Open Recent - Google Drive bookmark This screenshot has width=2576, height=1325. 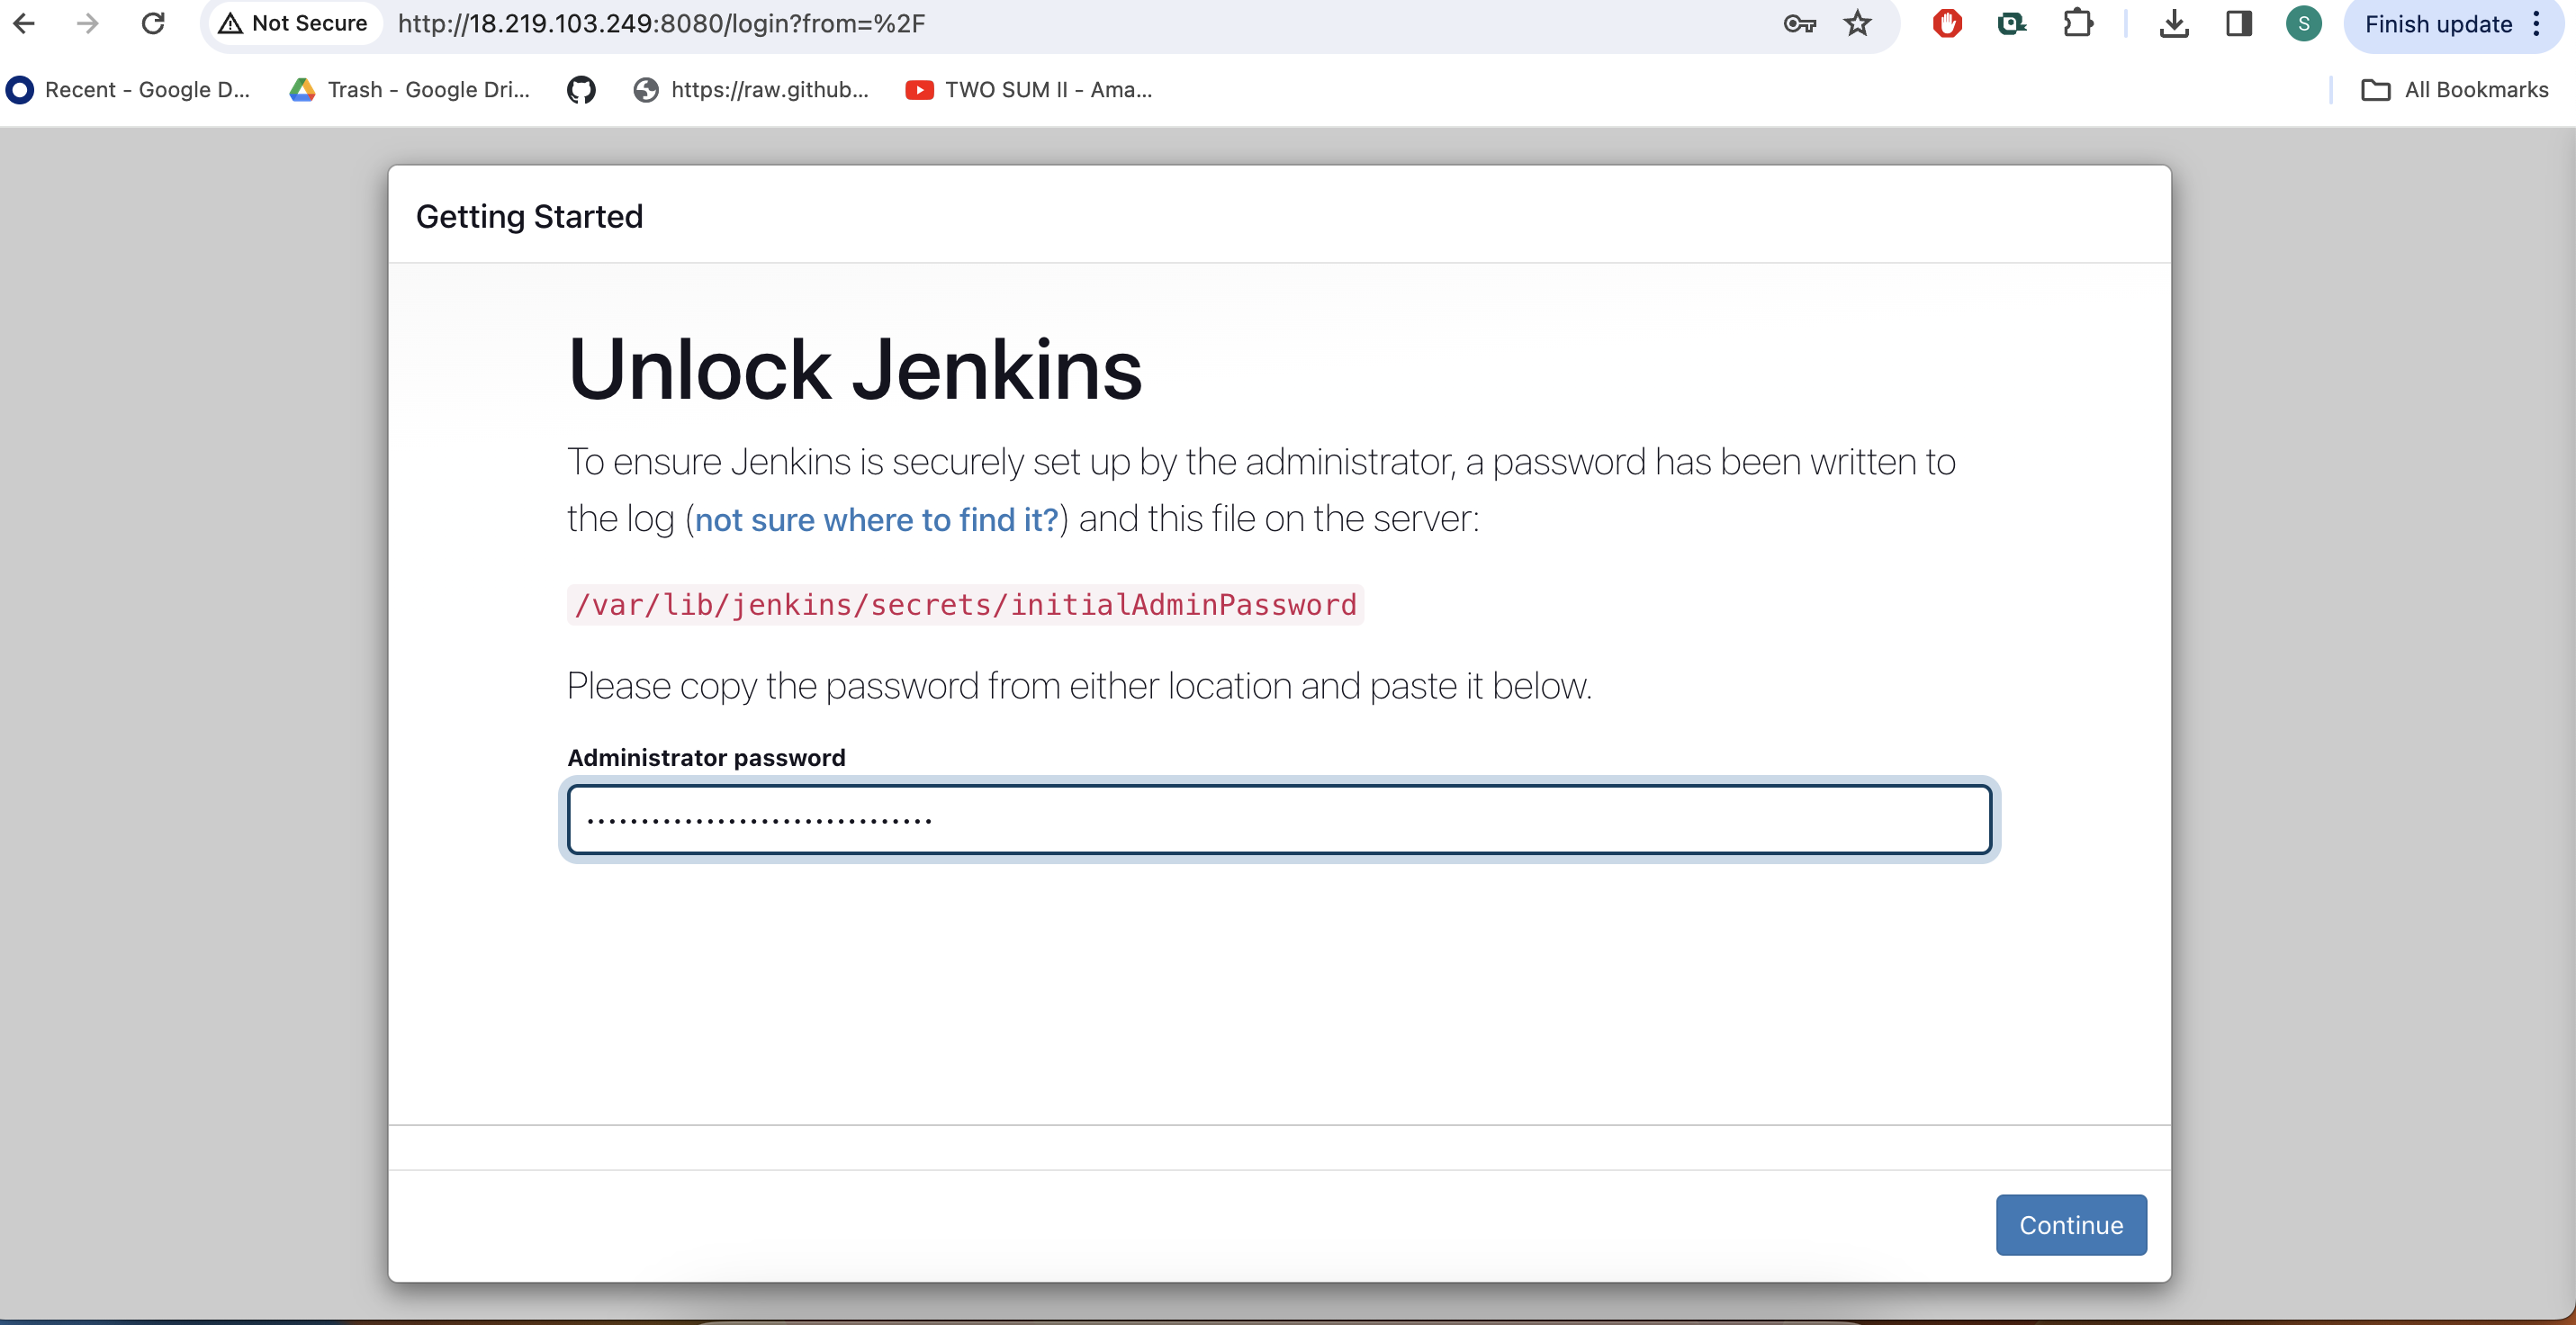click(x=128, y=90)
